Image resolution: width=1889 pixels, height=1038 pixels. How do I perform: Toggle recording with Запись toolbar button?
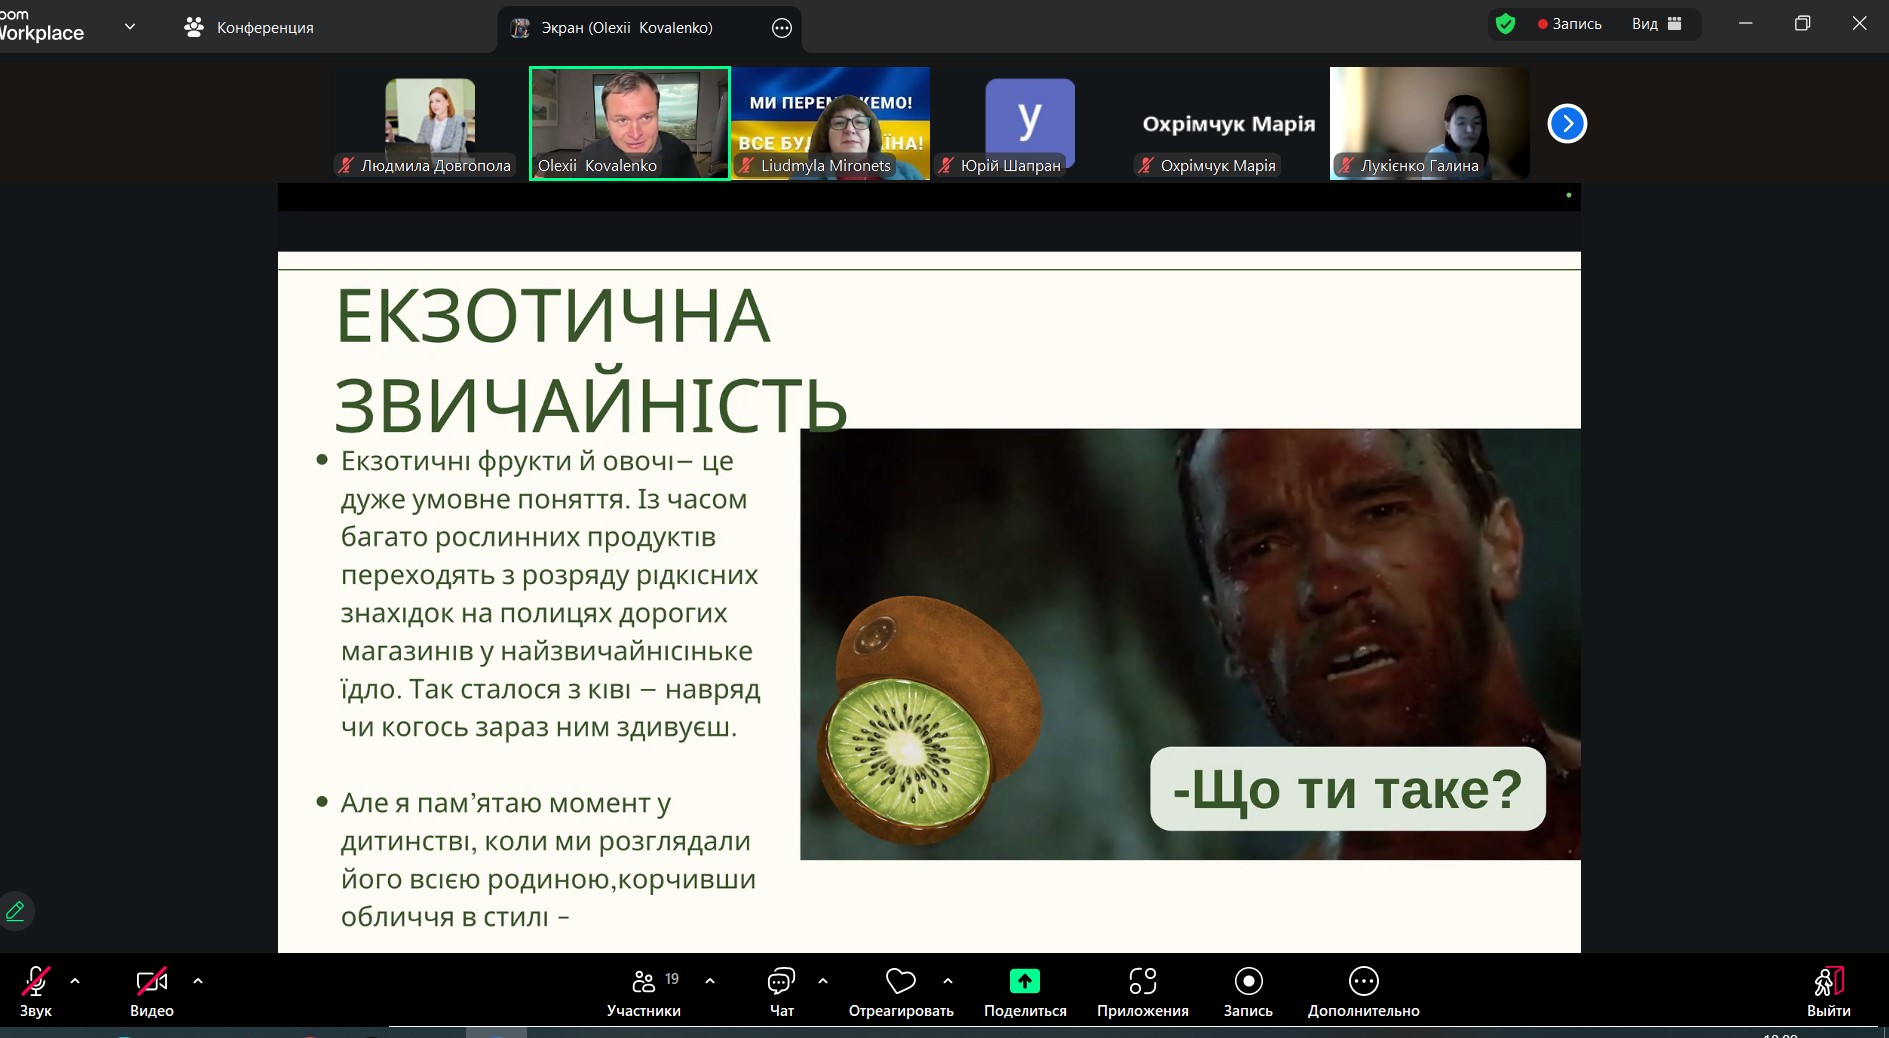(x=1248, y=982)
